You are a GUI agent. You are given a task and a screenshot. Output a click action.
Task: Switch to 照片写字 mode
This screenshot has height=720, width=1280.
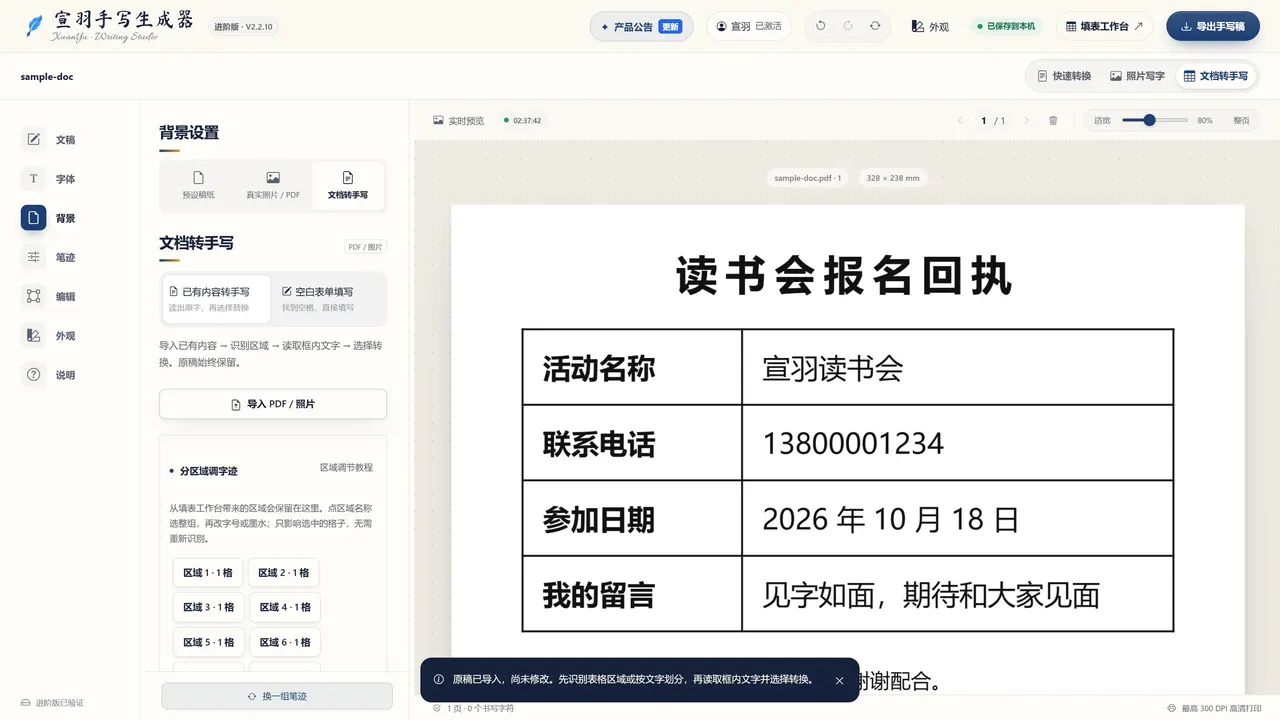click(x=1137, y=76)
